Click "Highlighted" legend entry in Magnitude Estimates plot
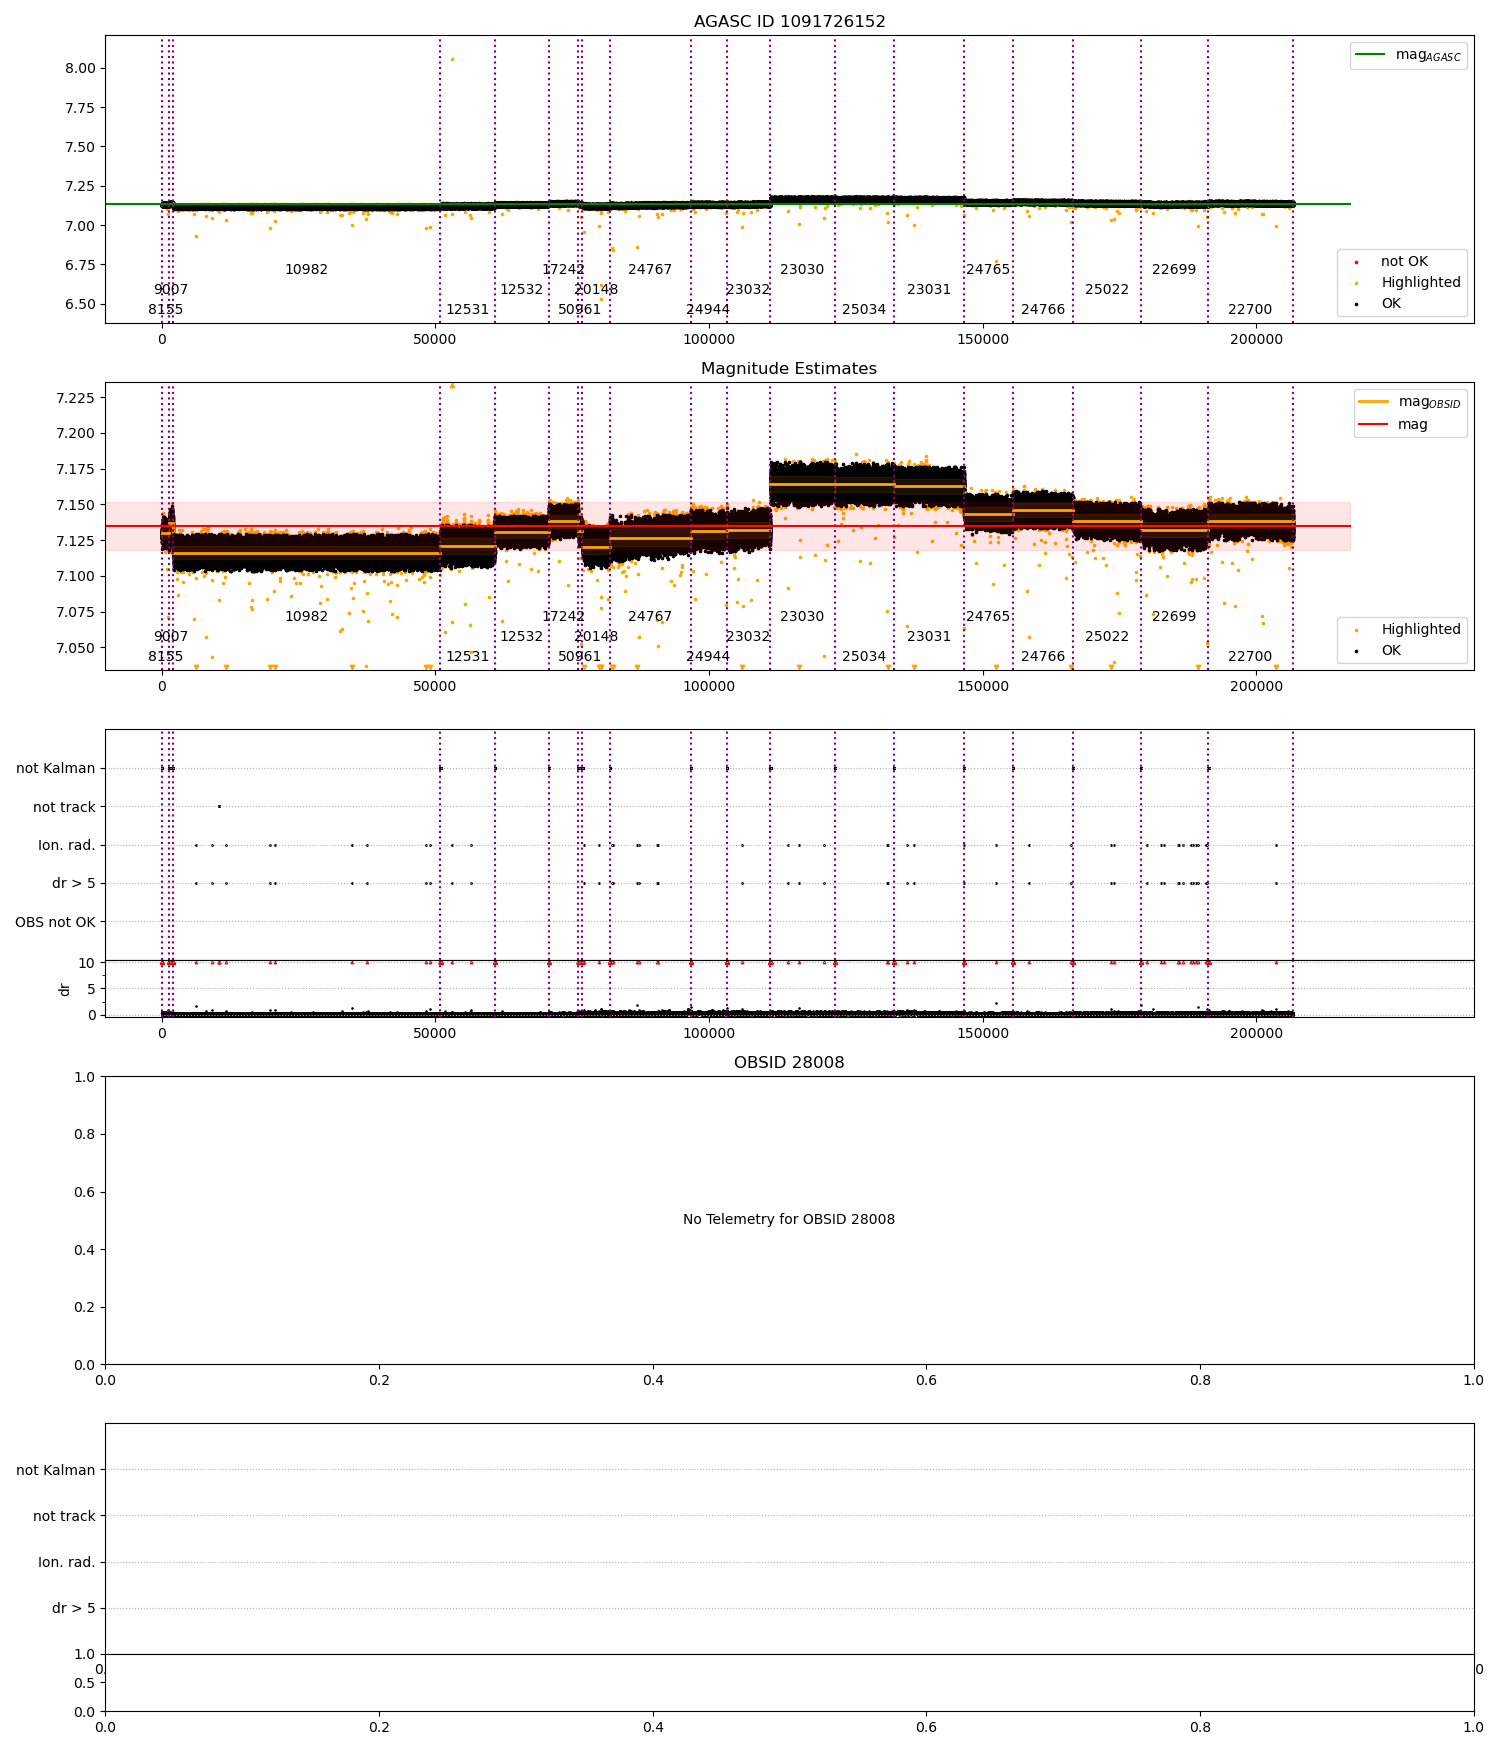The width and height of the screenshot is (1500, 1750). coord(1421,630)
